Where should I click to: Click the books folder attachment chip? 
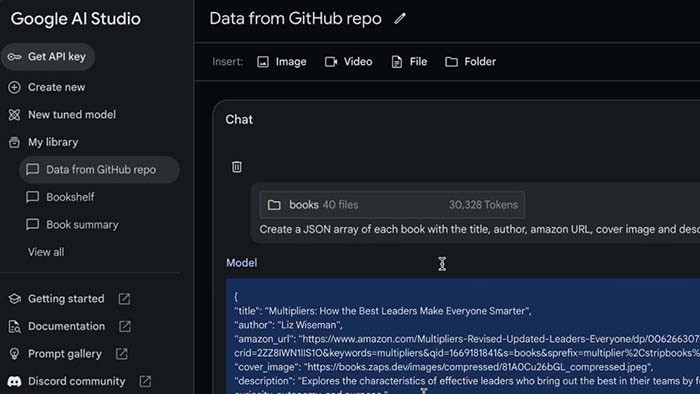click(392, 205)
